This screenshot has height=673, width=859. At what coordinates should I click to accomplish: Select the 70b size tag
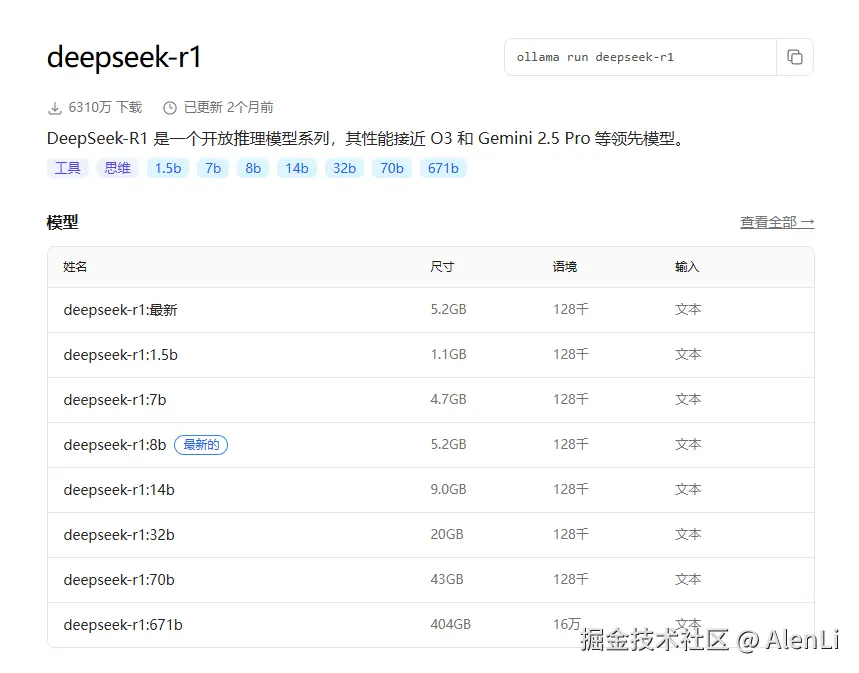[392, 168]
